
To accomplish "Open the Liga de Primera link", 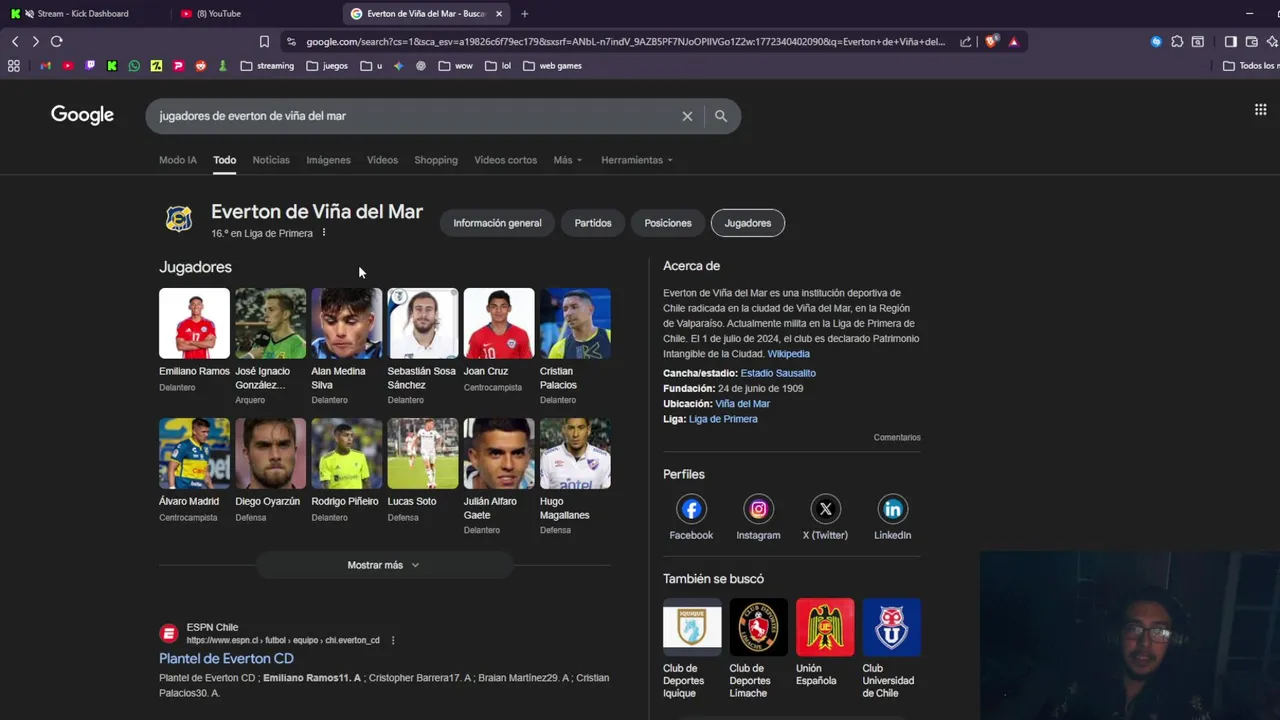I will click(x=723, y=419).
